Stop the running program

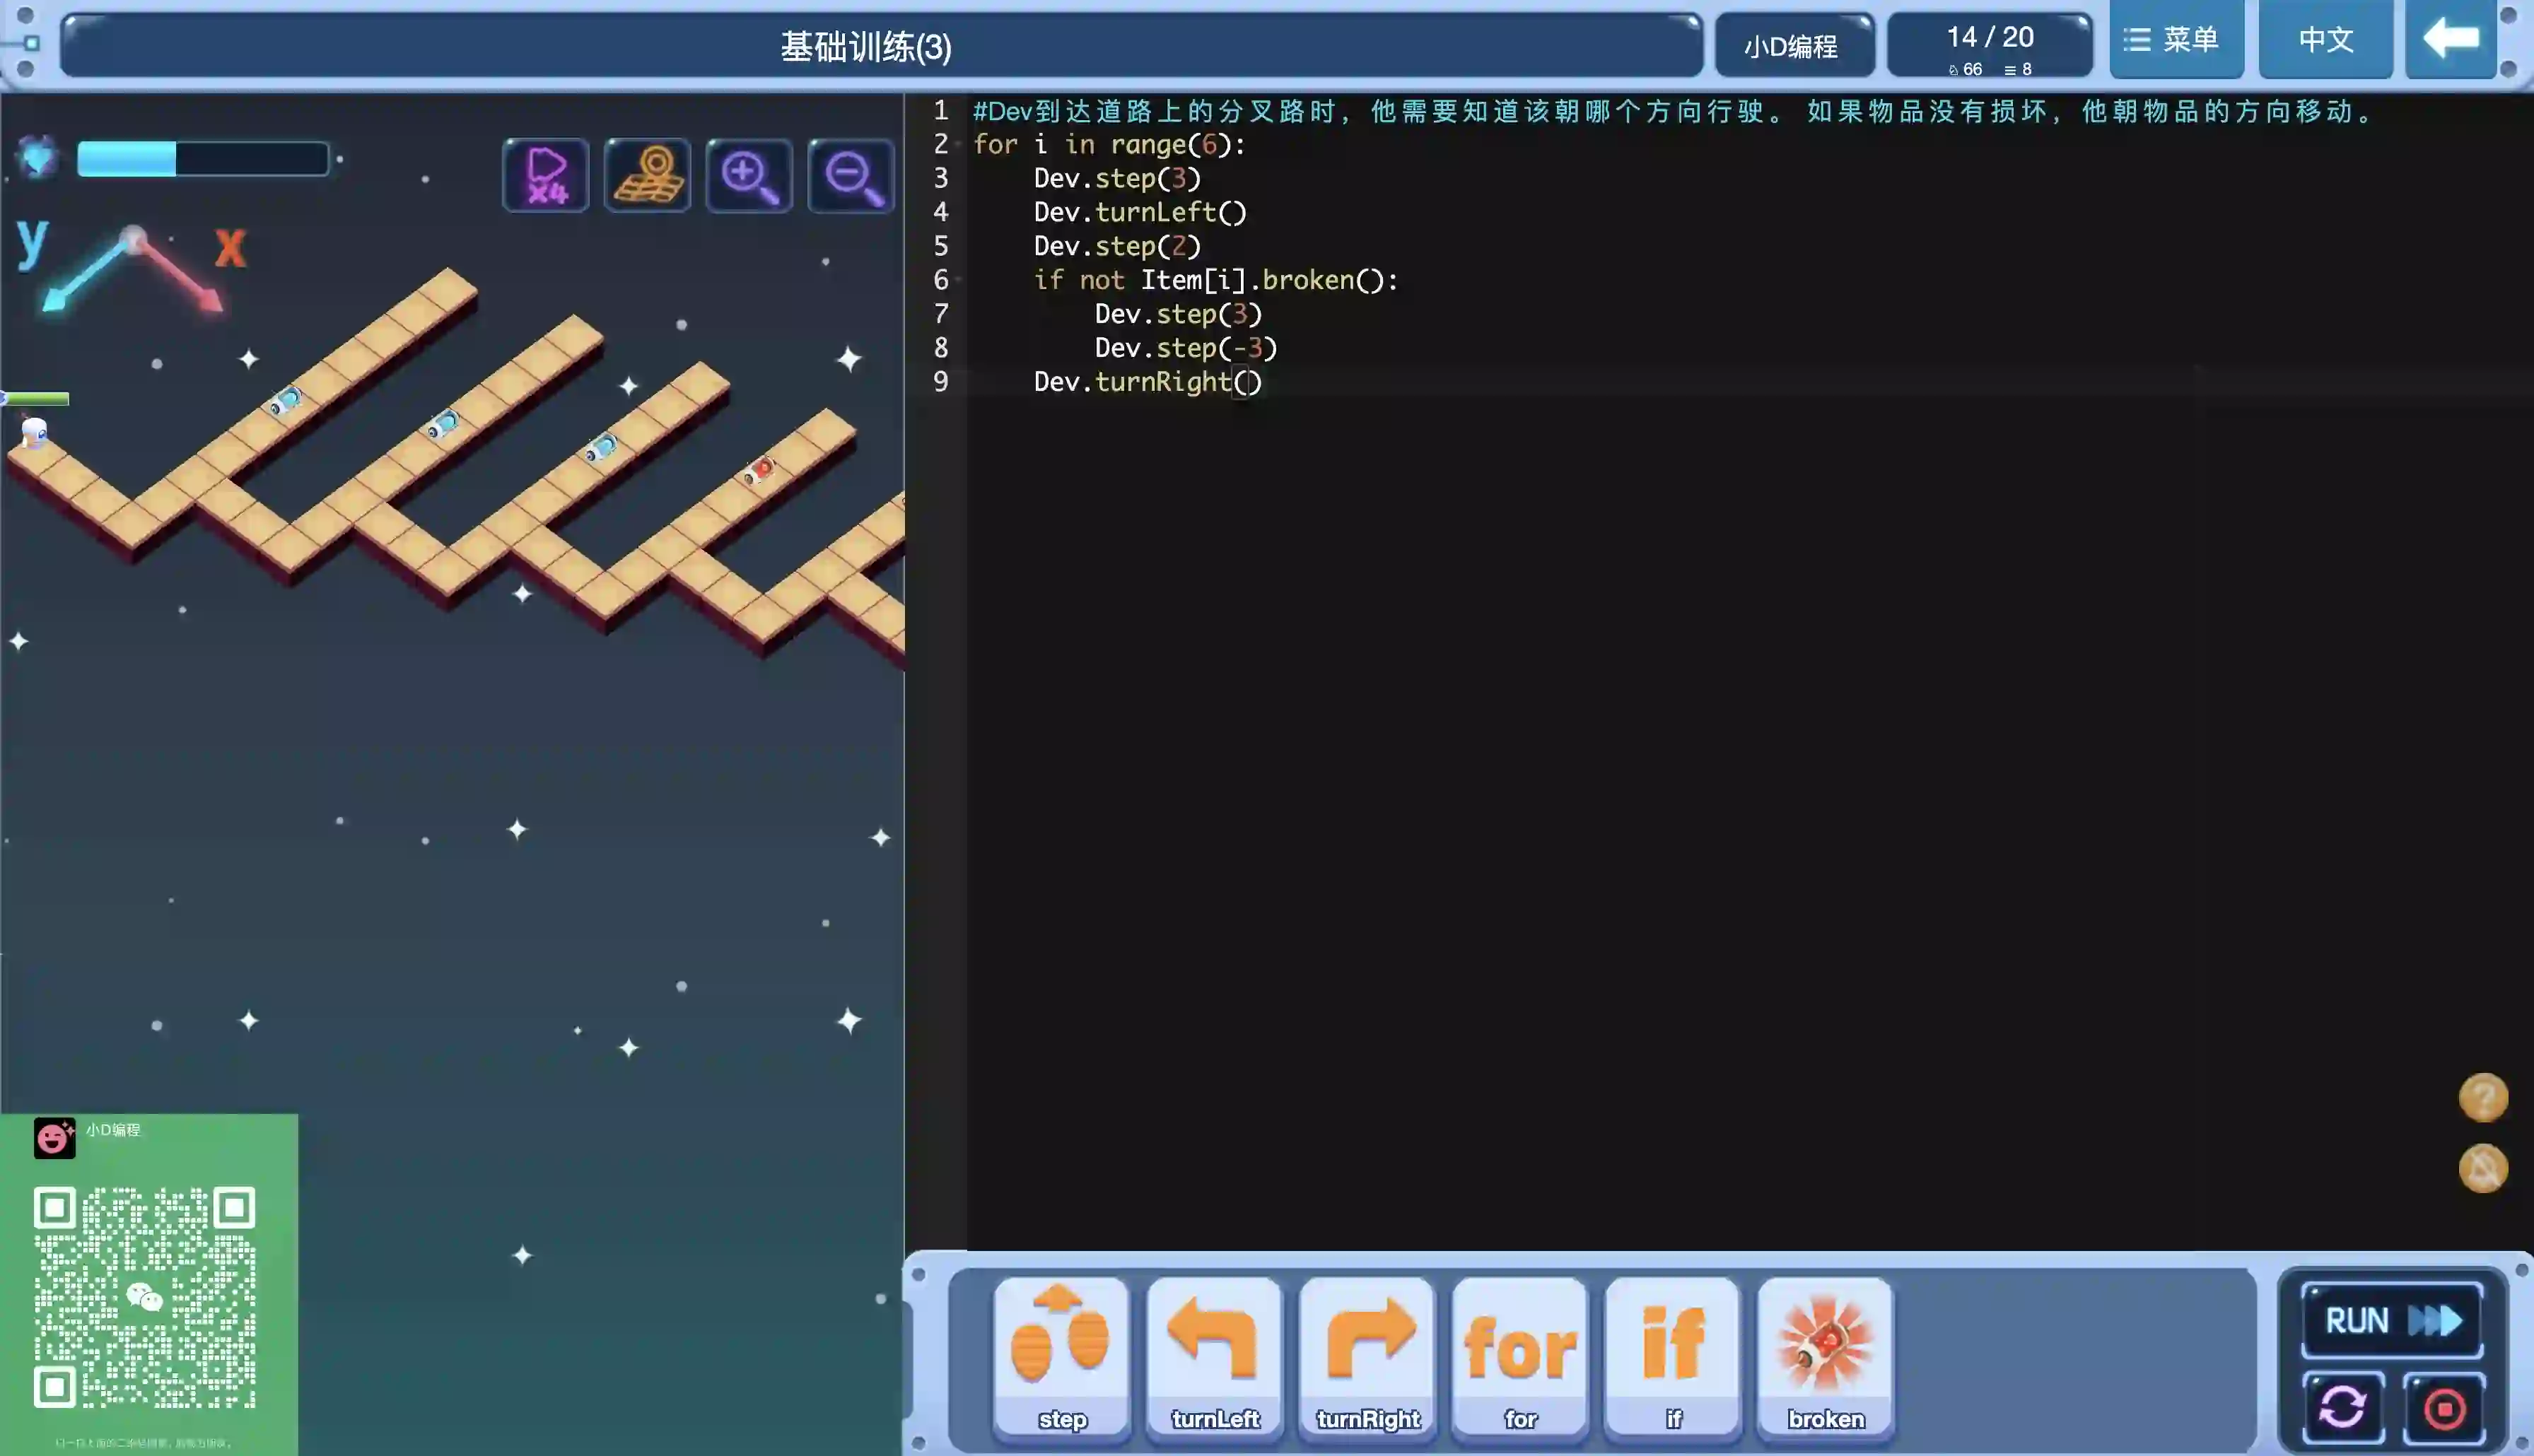[x=2444, y=1409]
